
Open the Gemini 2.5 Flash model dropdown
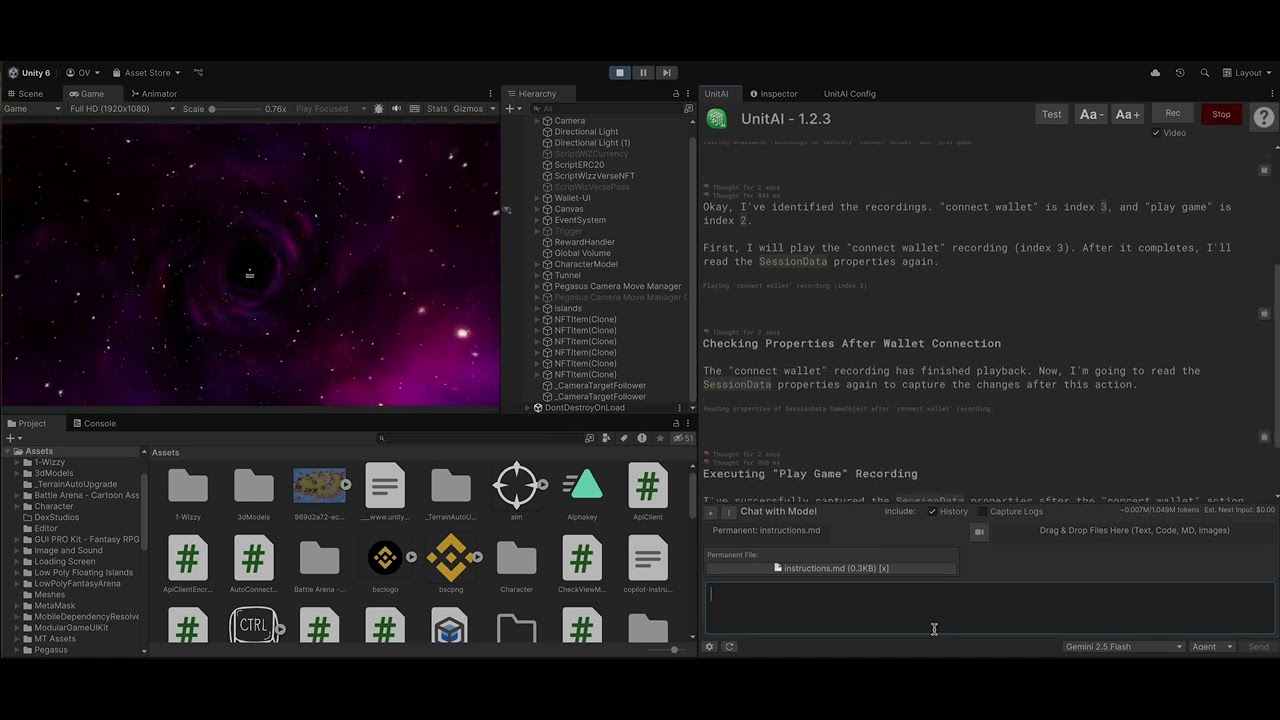1124,647
